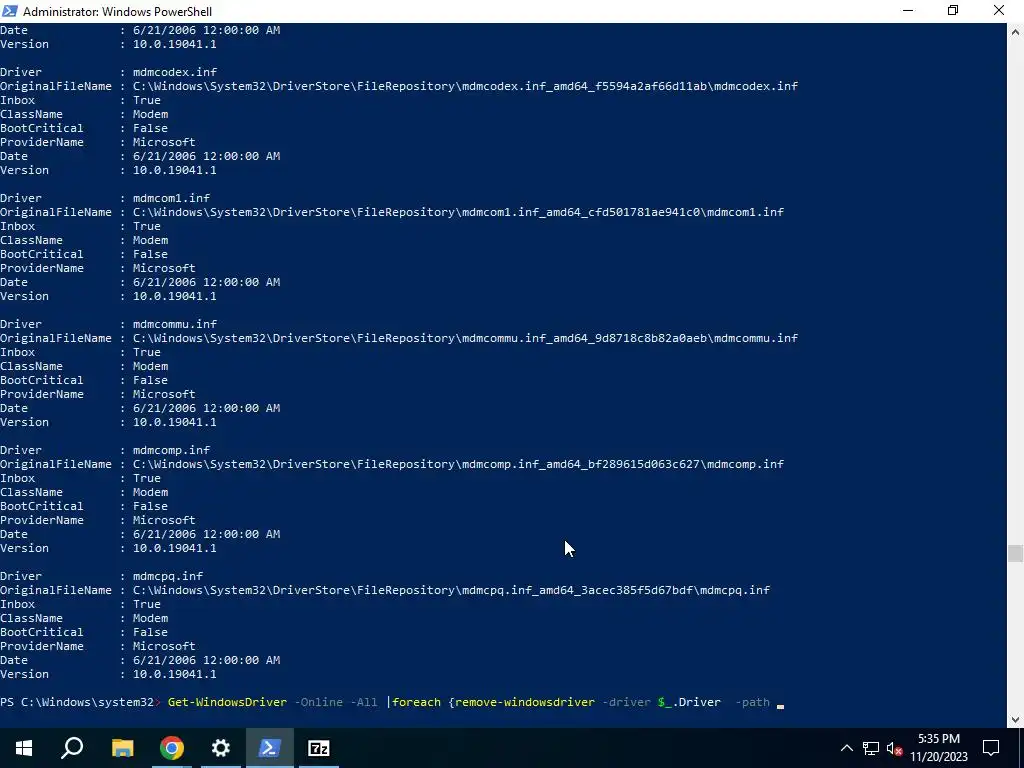Click 'foreach' keyword in command

[x=416, y=702]
